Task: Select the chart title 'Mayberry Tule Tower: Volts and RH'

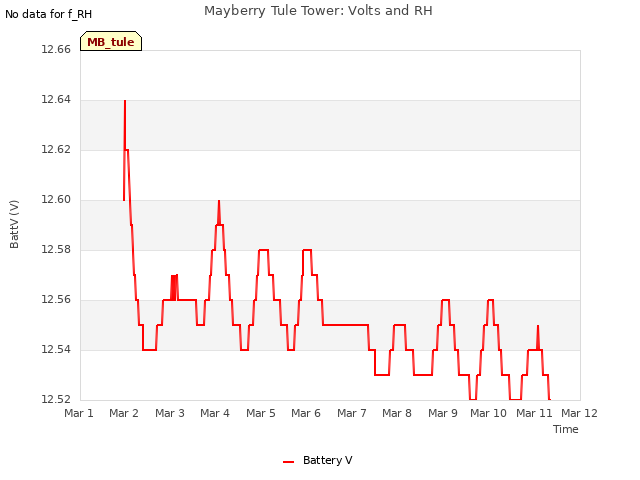Action: (x=318, y=11)
